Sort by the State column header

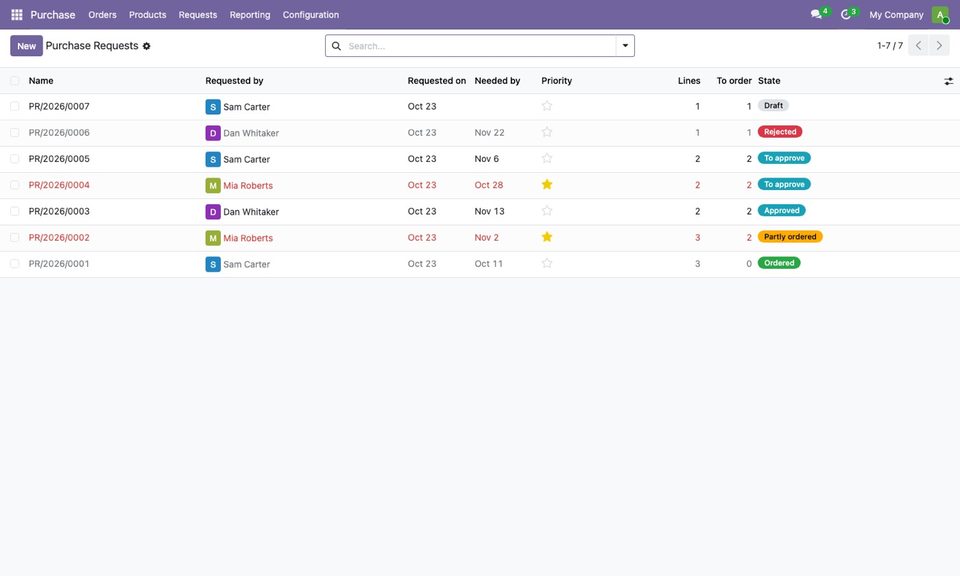(x=769, y=81)
